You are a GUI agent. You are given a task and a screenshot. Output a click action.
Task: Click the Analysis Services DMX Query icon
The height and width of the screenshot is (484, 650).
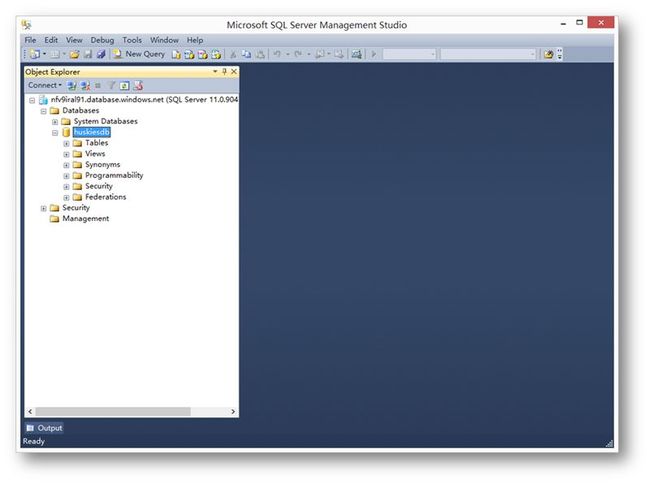coord(203,54)
